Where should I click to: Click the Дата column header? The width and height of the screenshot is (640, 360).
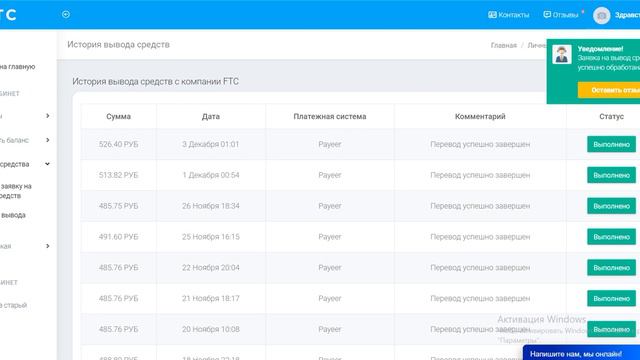[211, 116]
